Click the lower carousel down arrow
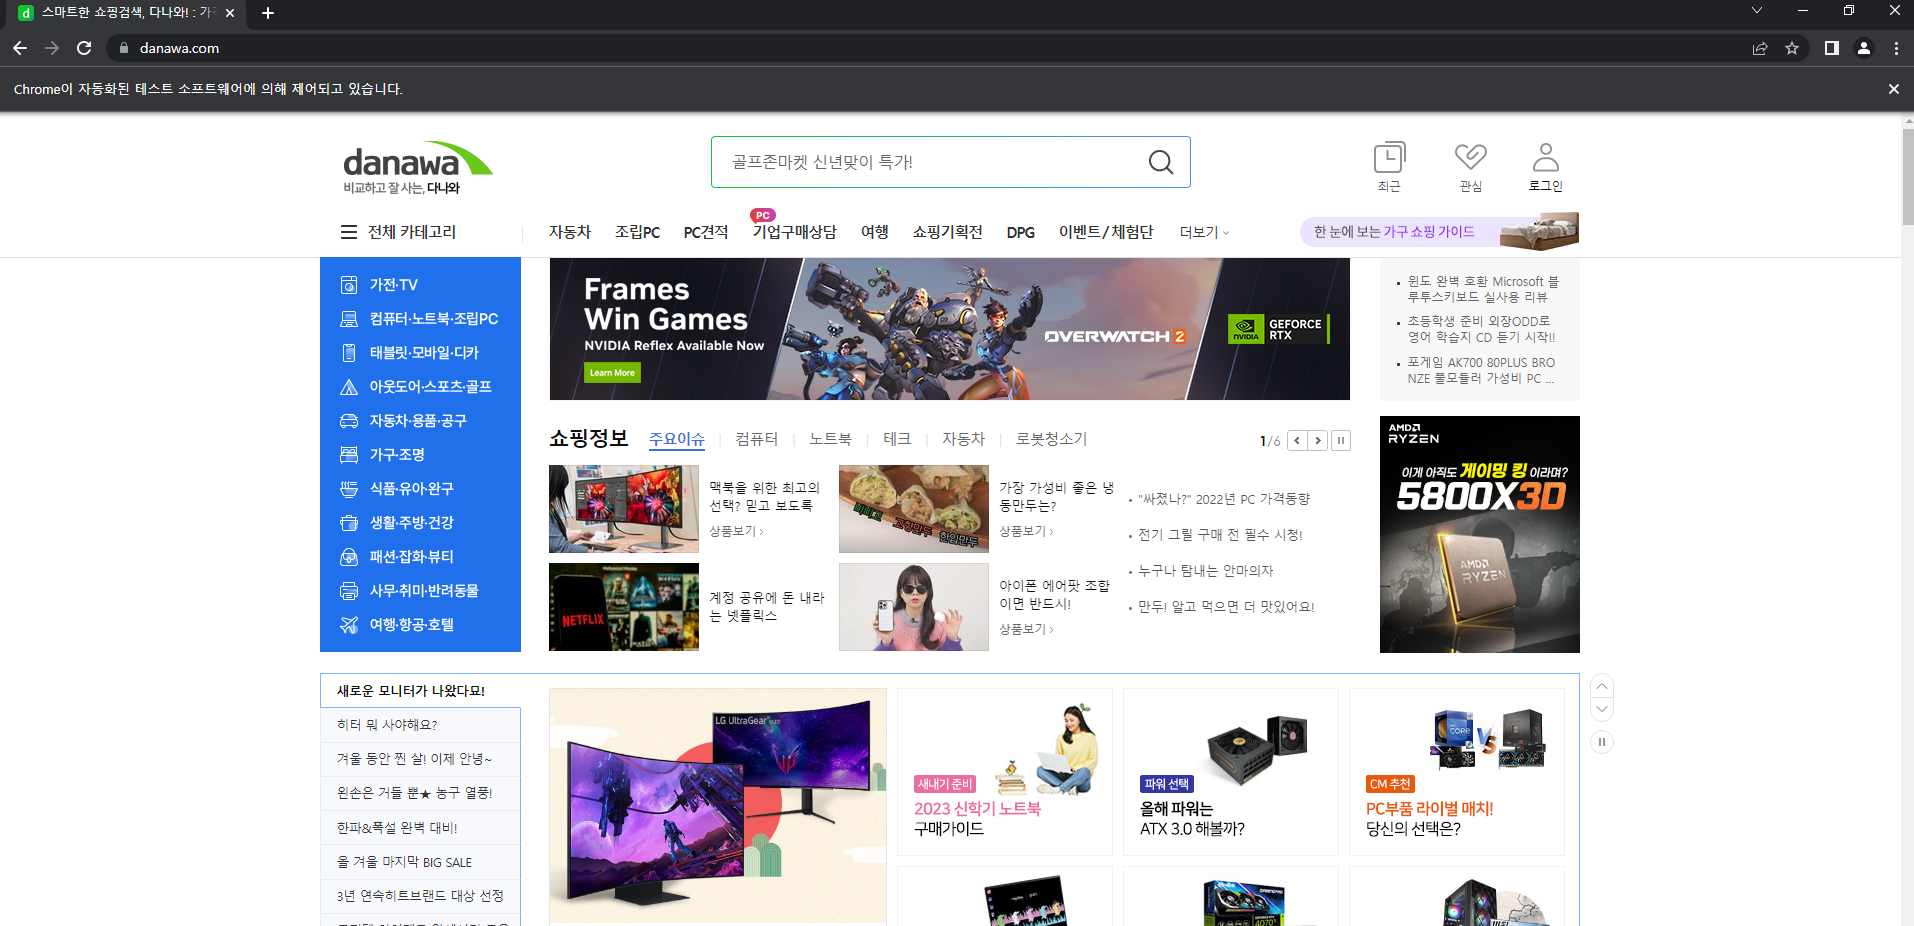1914x926 pixels. coord(1602,709)
